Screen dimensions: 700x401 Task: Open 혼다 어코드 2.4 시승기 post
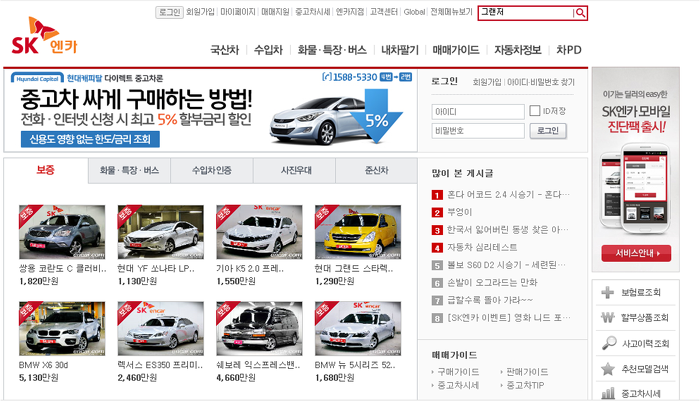pyautogui.click(x=508, y=195)
